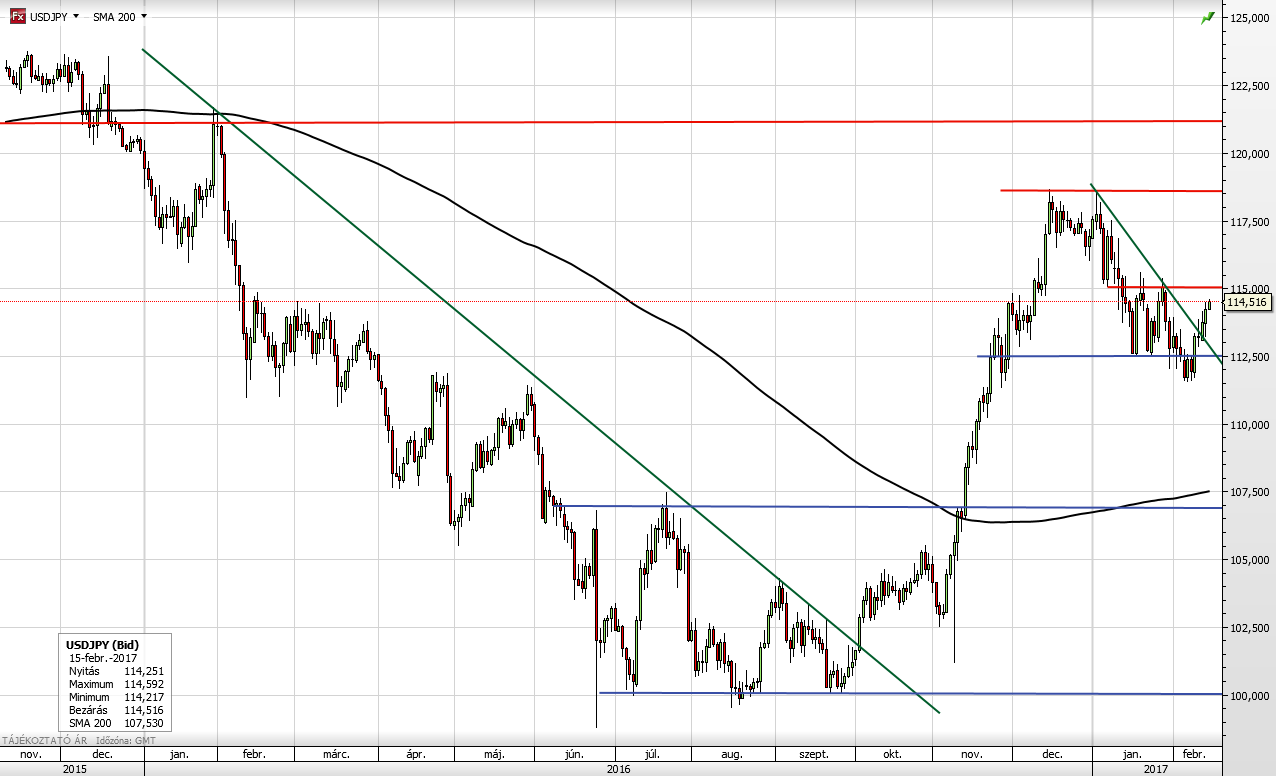Click the green arrow icon in top-right corner
This screenshot has width=1276, height=776.
(x=1208, y=17)
